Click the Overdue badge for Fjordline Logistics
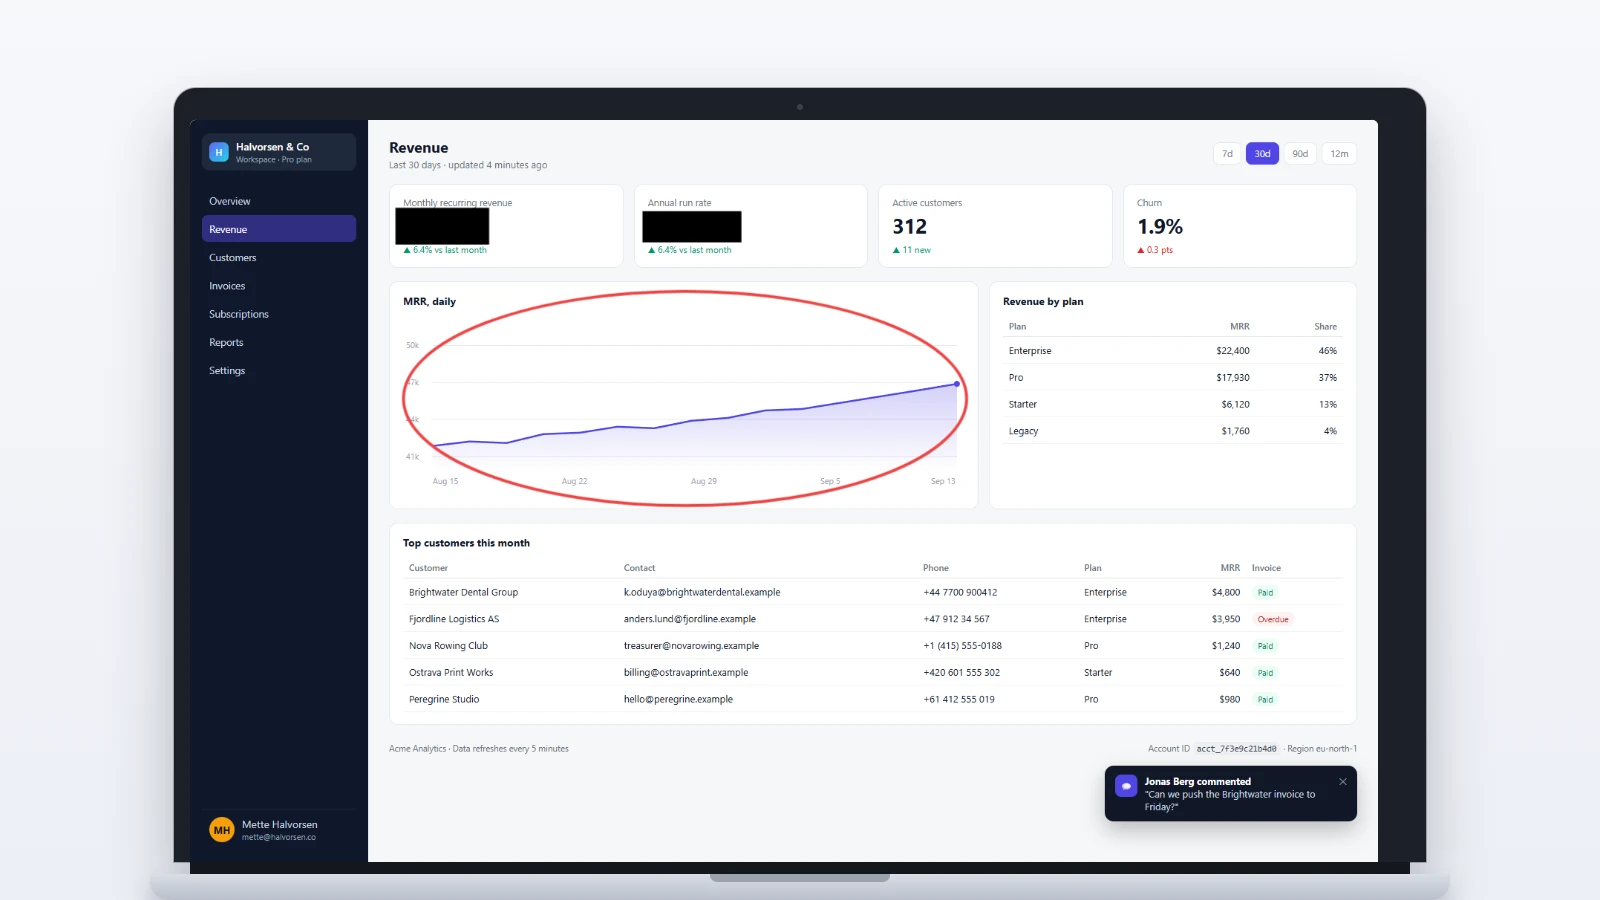This screenshot has height=900, width=1600. point(1273,619)
